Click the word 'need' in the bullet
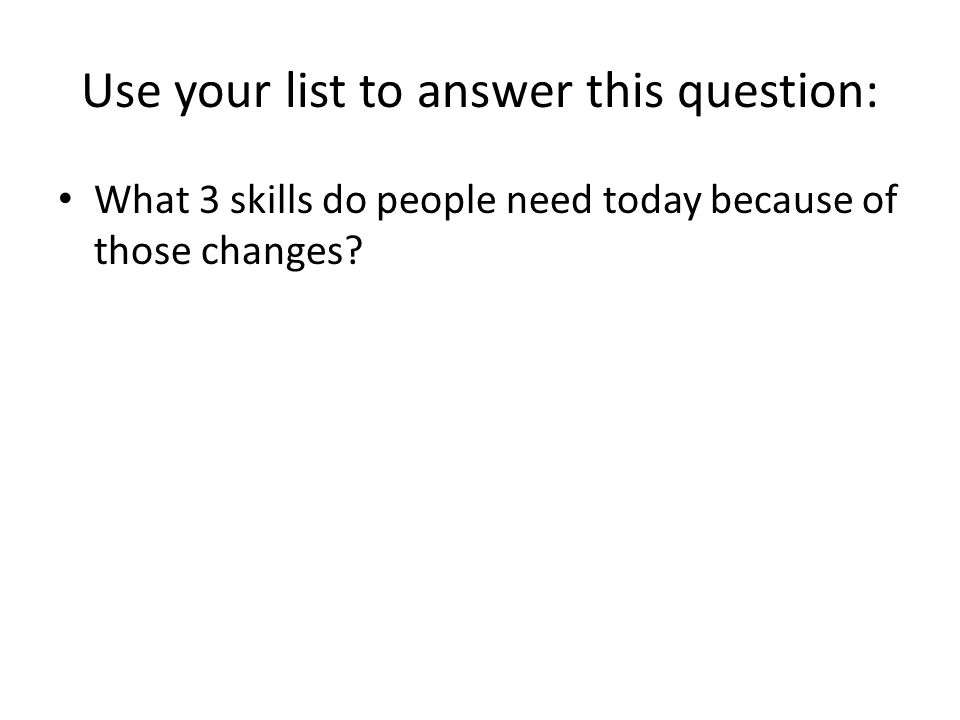Viewport: 960px width, 720px height. [x=549, y=200]
